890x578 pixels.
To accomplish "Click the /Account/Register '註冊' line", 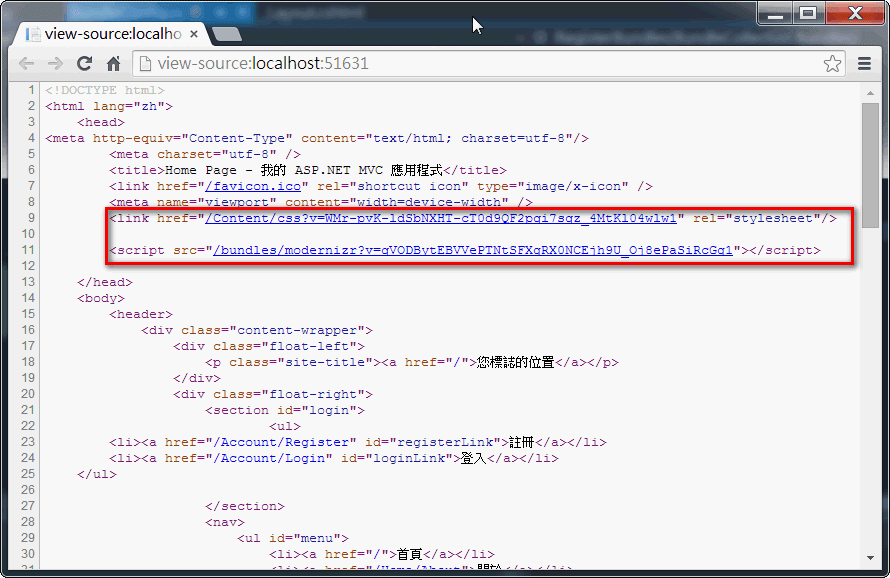I will point(358,442).
